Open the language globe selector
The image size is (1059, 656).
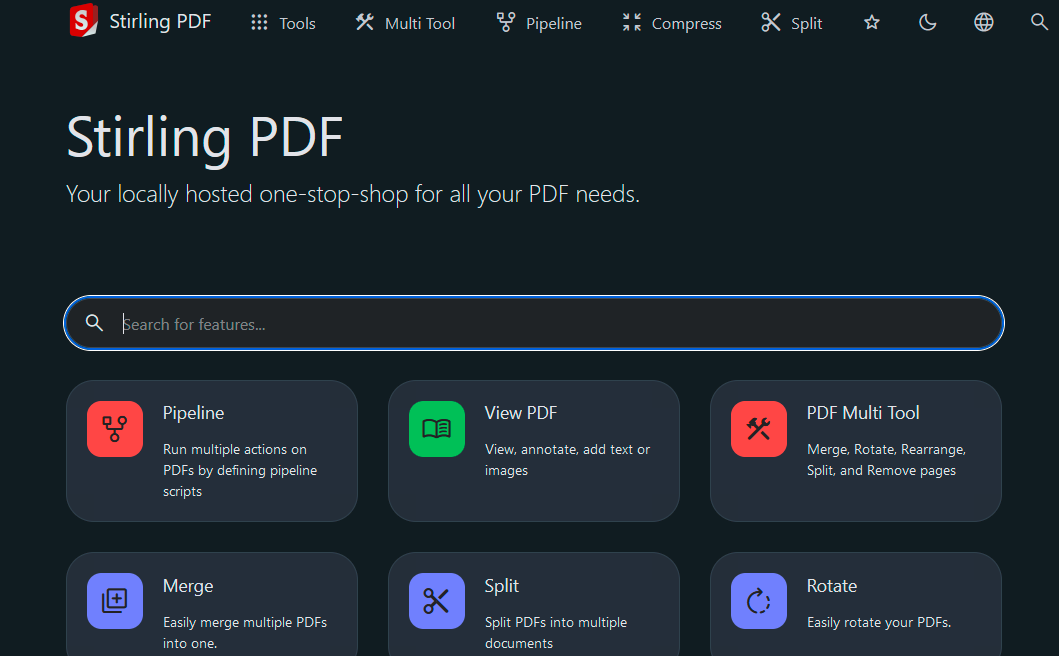pos(984,22)
